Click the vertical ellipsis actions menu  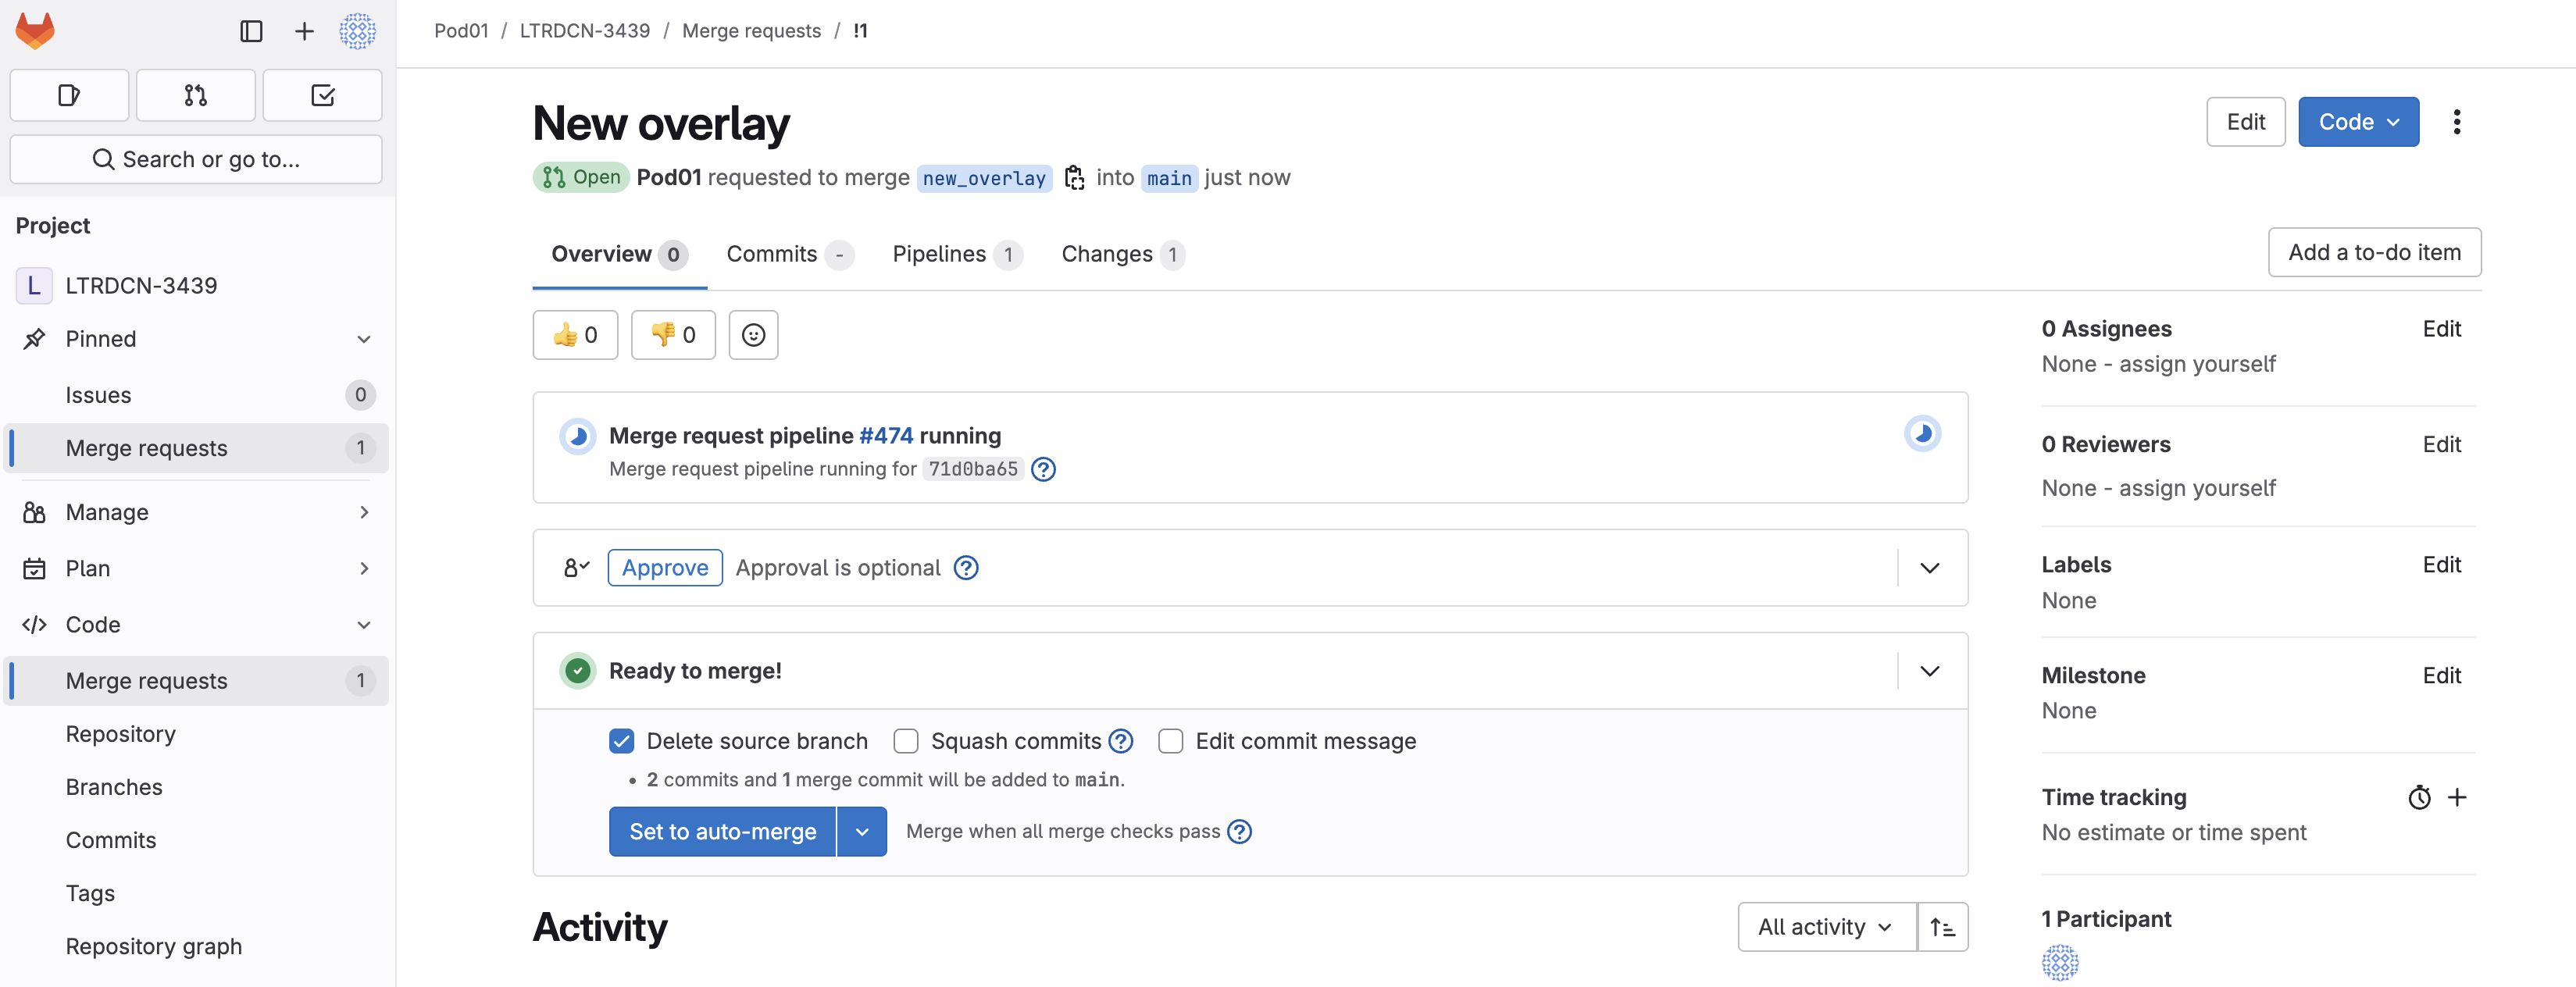2456,122
